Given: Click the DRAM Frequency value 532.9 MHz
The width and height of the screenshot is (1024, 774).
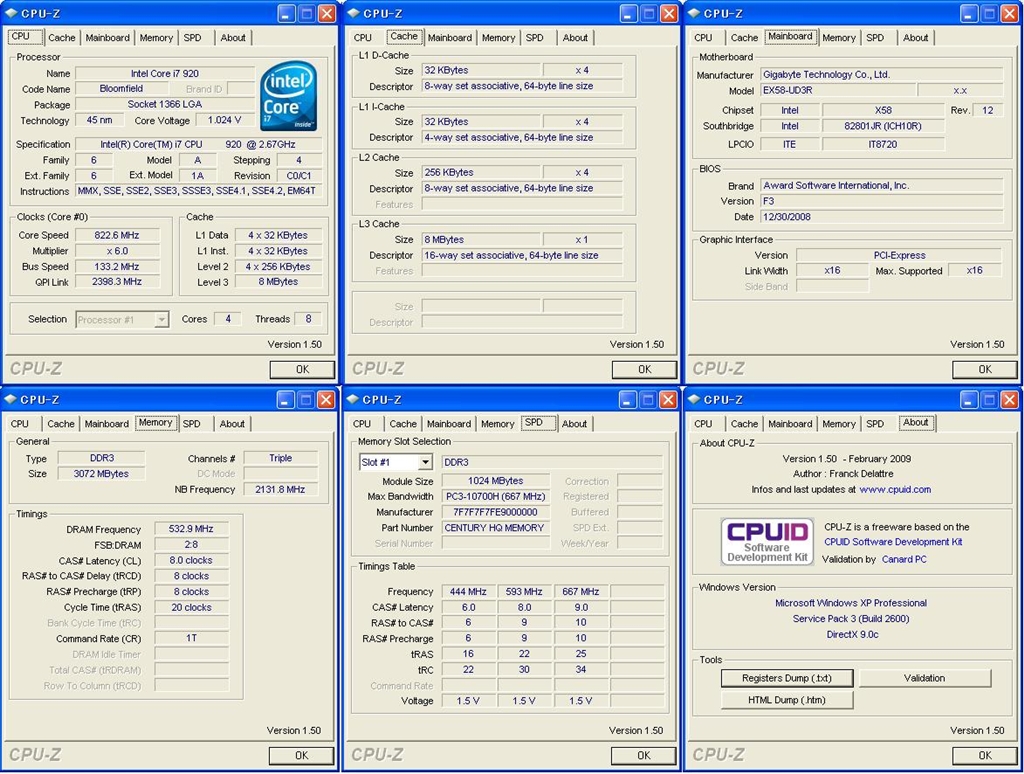Looking at the screenshot, I should click(x=191, y=529).
